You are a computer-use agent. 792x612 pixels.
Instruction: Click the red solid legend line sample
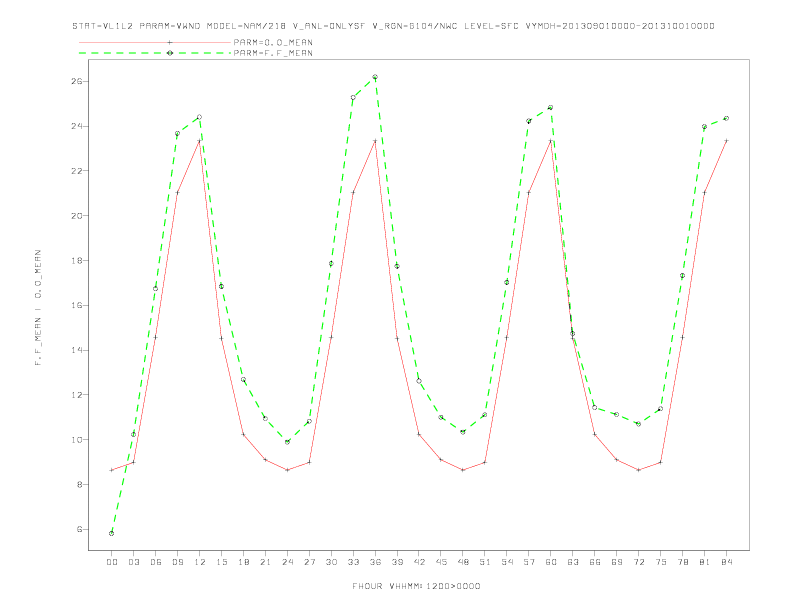155,42
